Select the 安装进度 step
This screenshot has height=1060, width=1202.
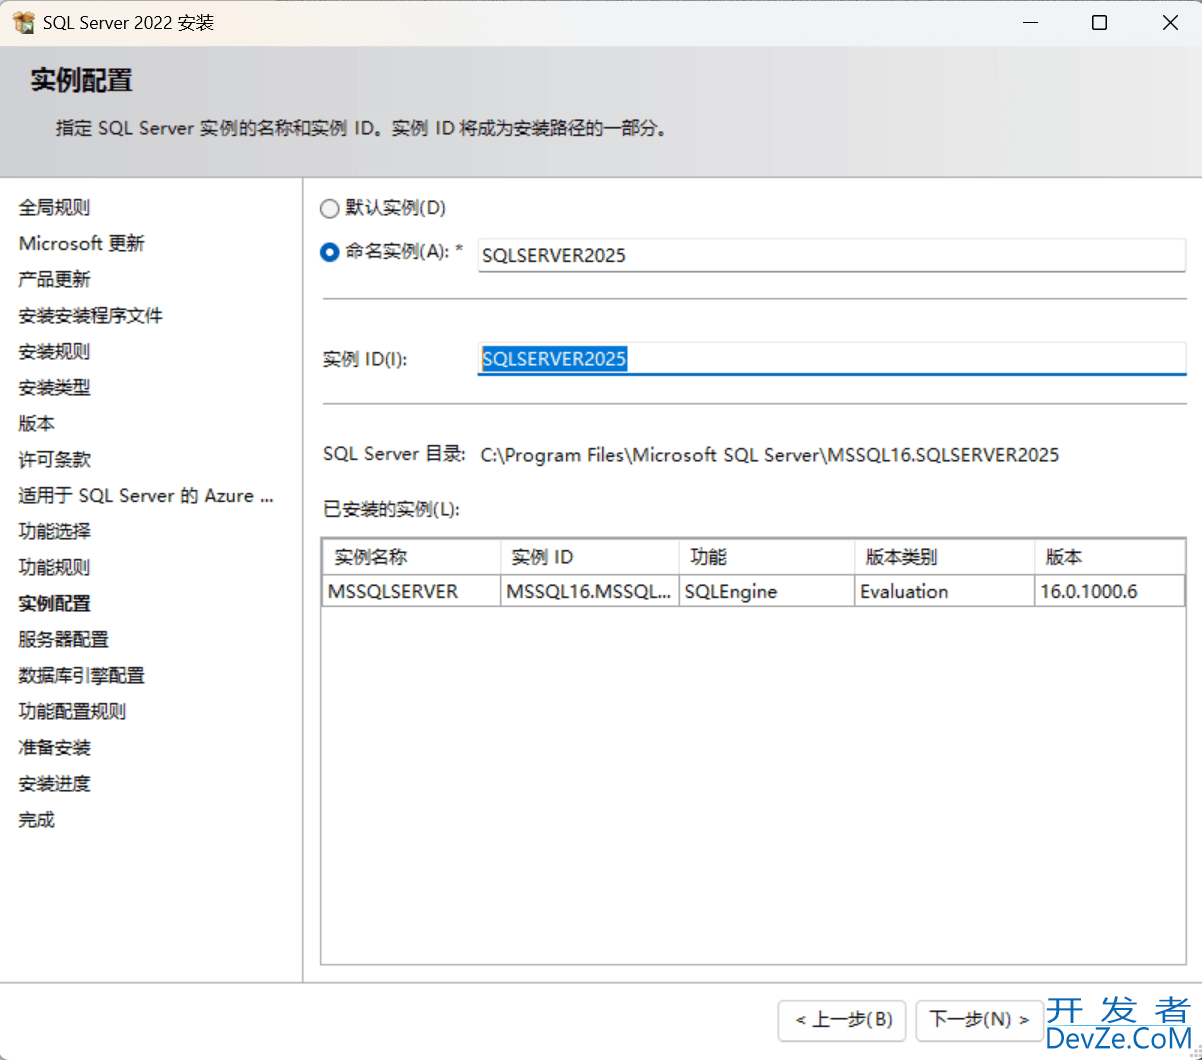pyautogui.click(x=54, y=783)
